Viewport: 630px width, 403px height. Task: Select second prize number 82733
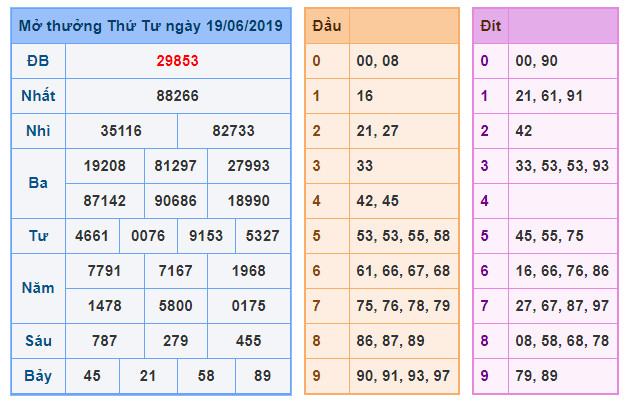pos(233,130)
